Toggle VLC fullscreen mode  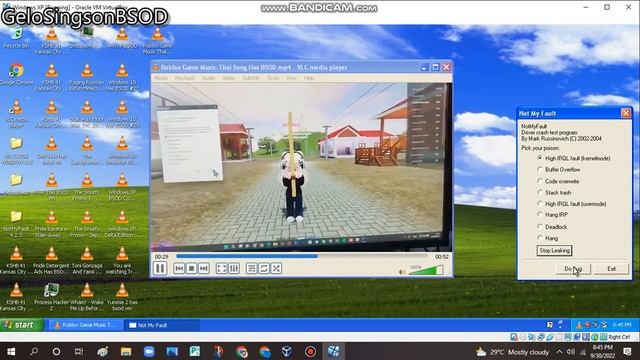[x=221, y=268]
